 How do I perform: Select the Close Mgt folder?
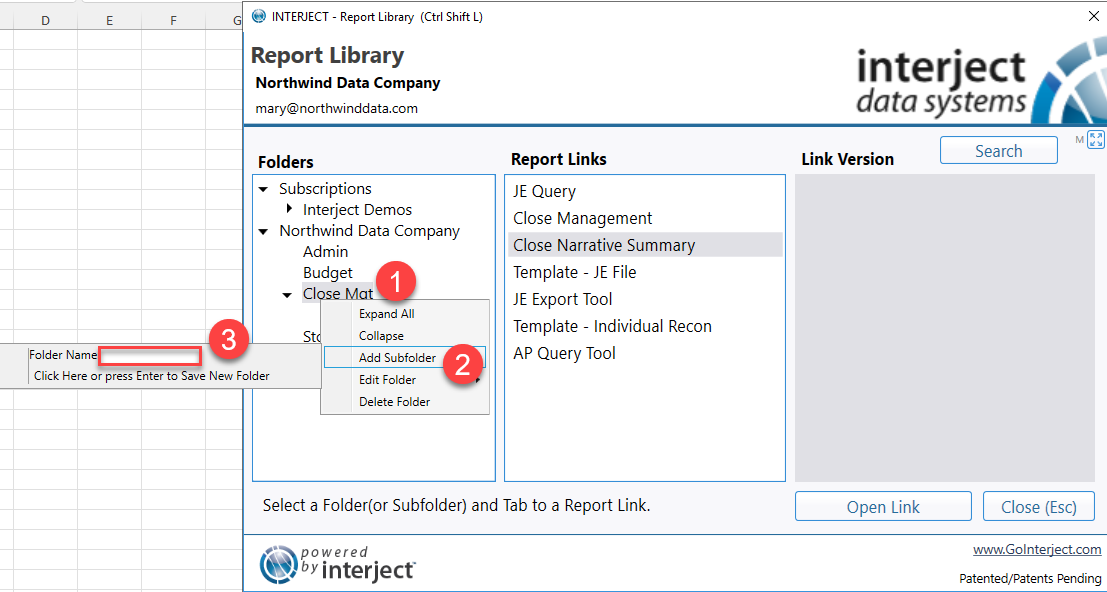pos(338,294)
